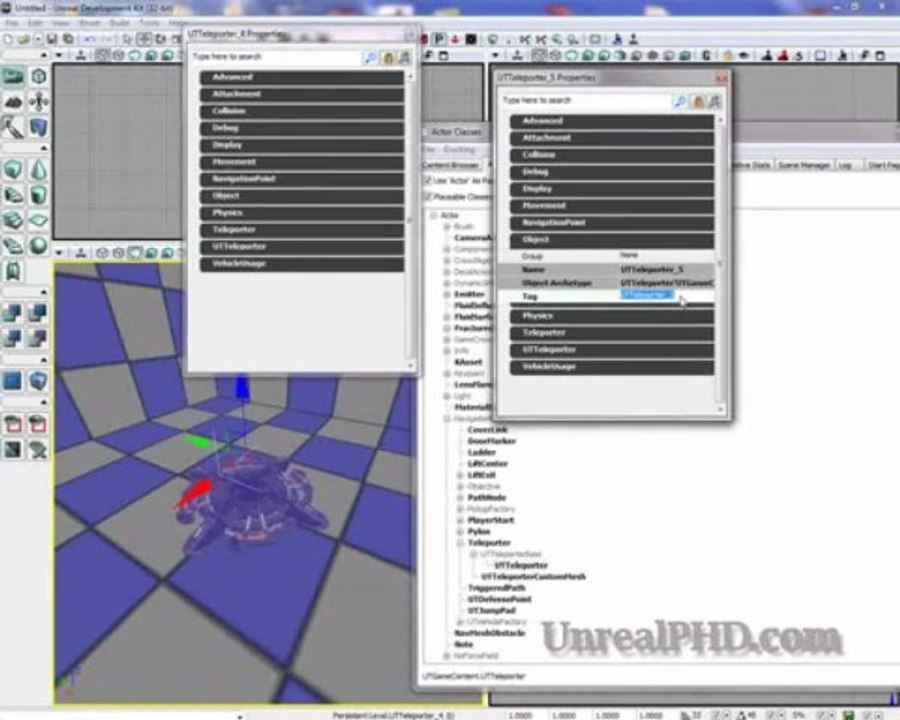900x720 pixels.
Task: Click the Save icon in main toolbar
Action: tap(52, 39)
